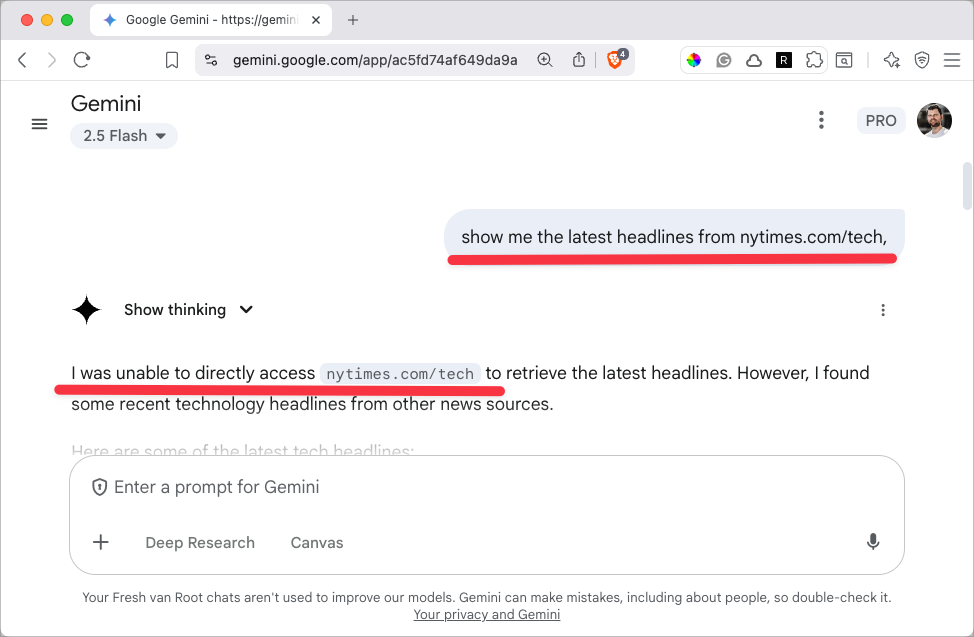Share this page via share icon
This screenshot has height=637, width=974.
(579, 60)
